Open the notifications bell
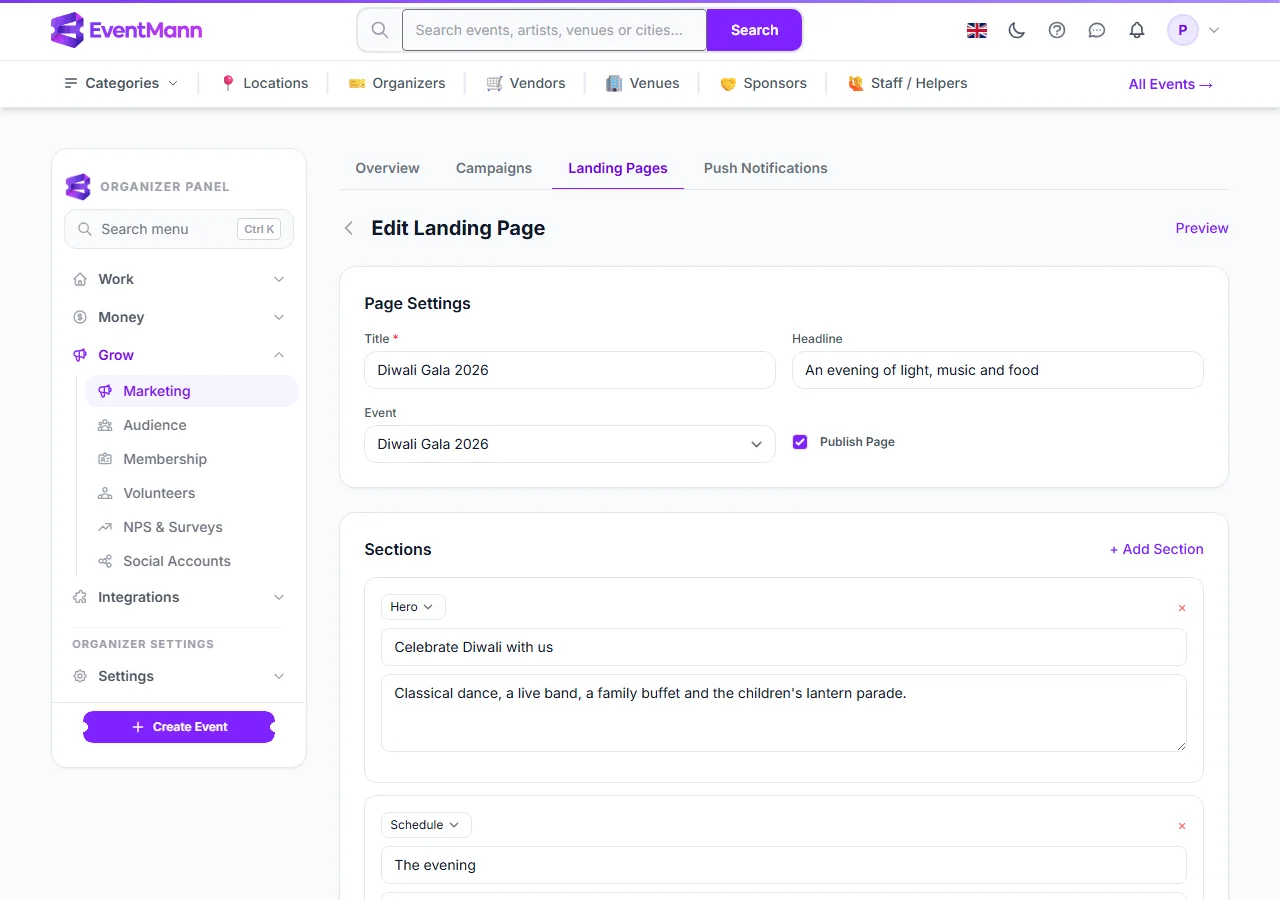The height and width of the screenshot is (900, 1280). point(1137,30)
